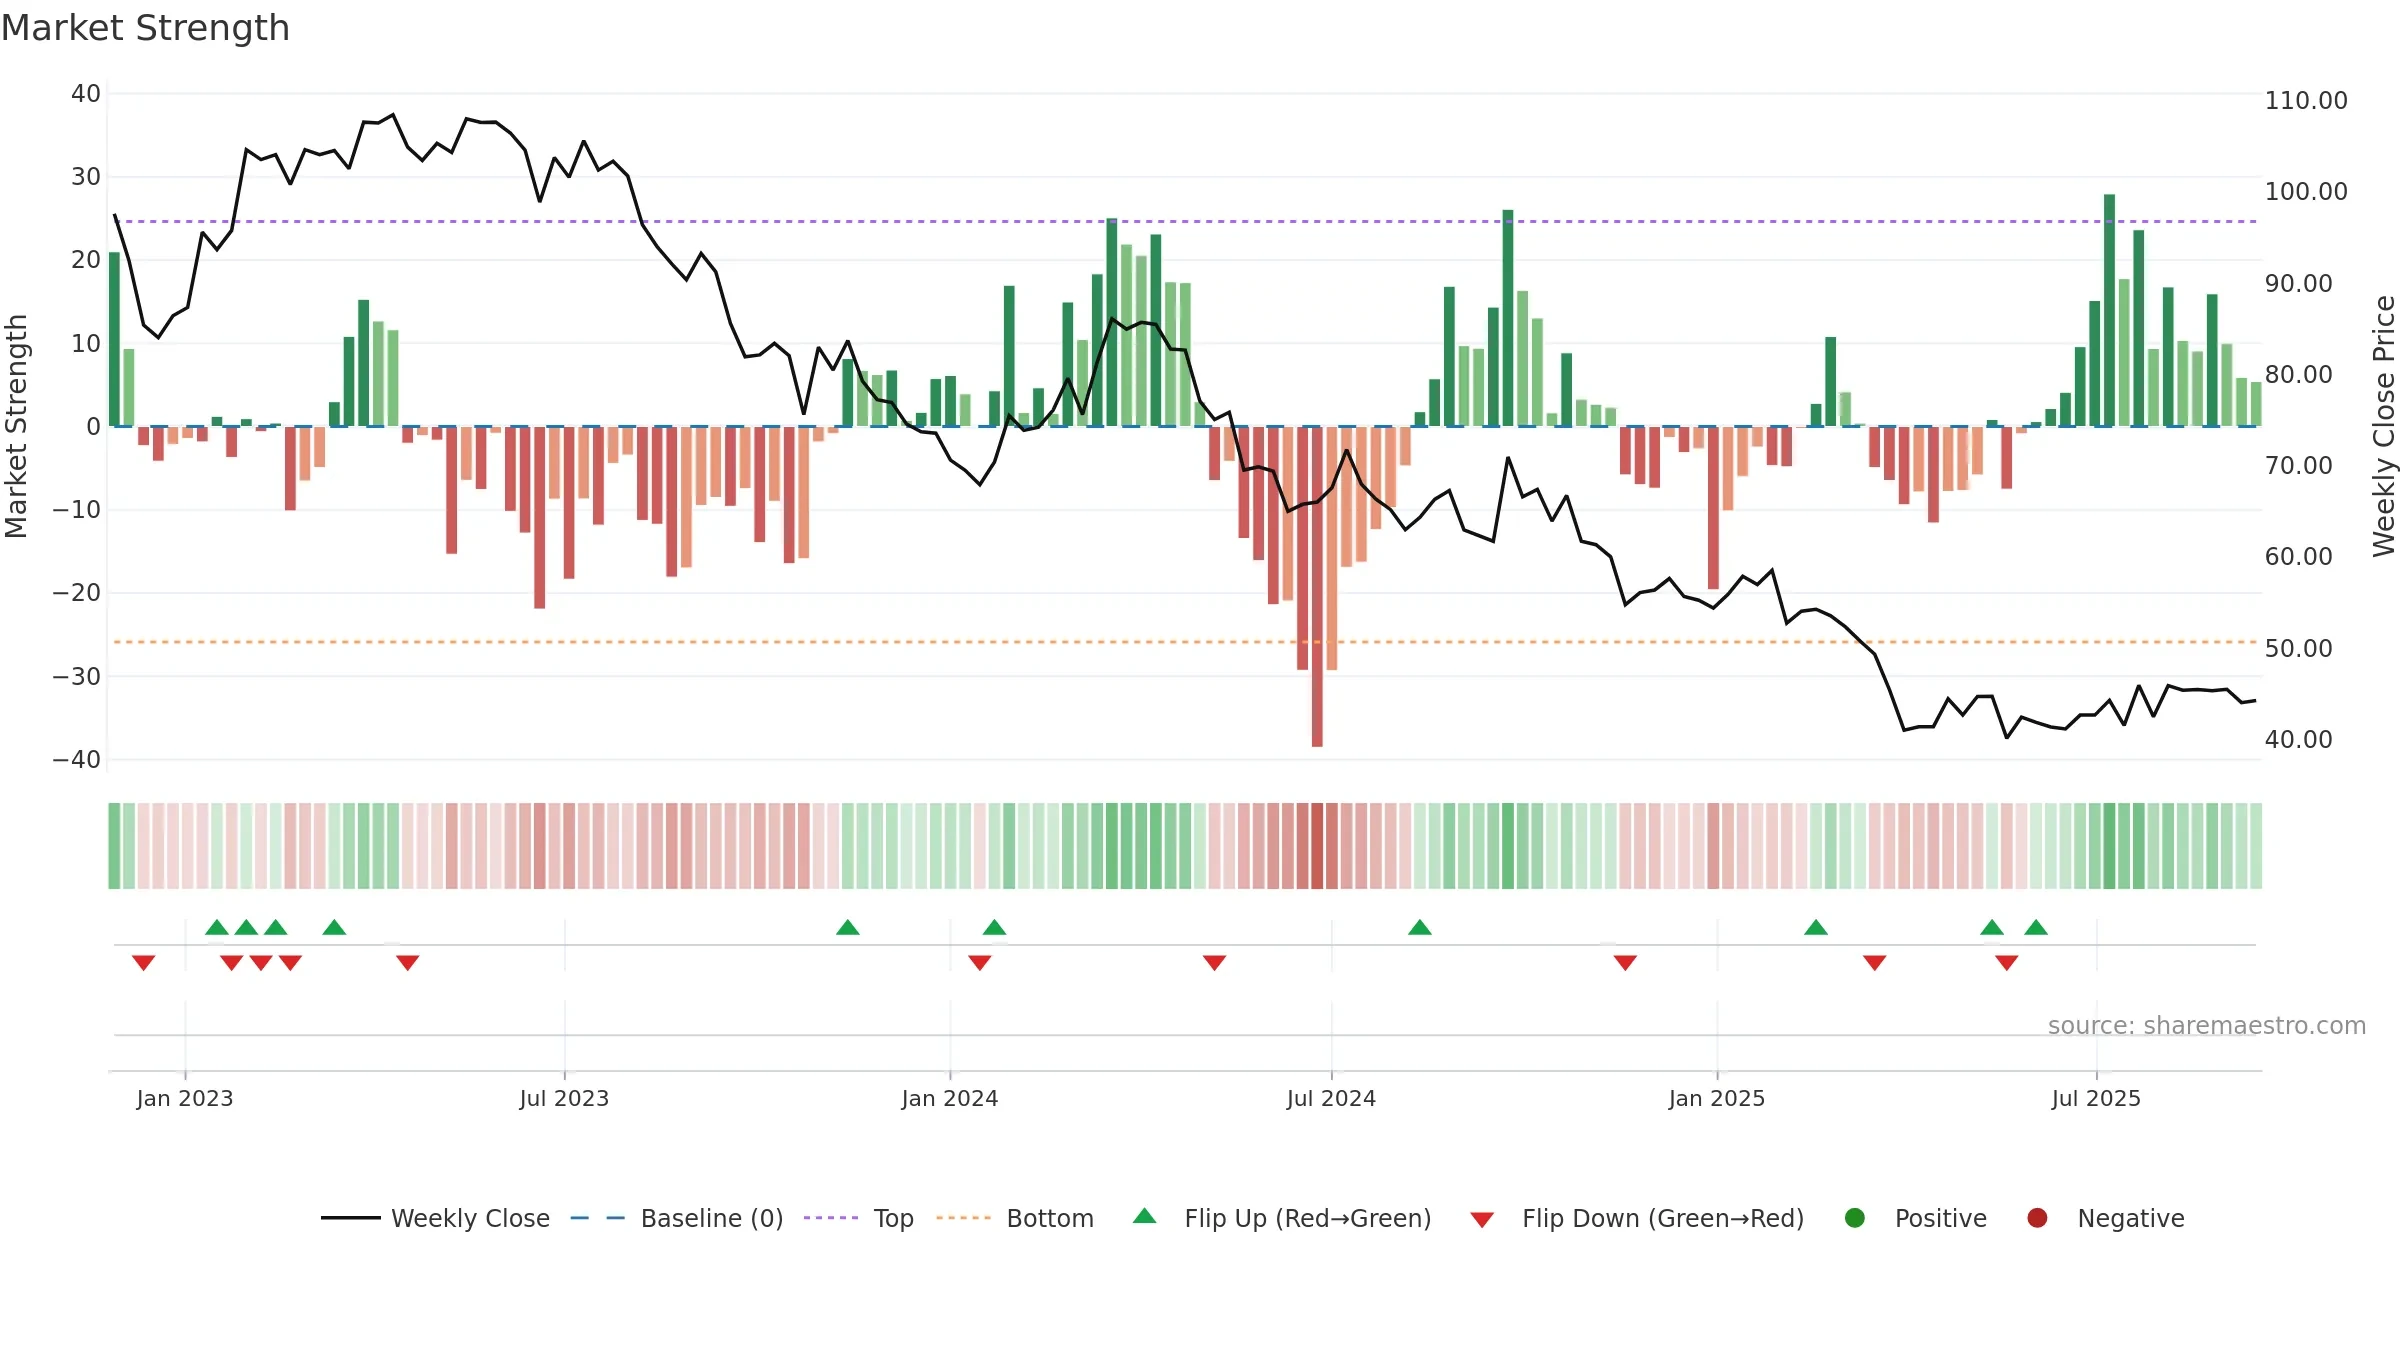Click the red flip-down triangle near April 2023
This screenshot has width=2400, height=1350.
(407, 962)
